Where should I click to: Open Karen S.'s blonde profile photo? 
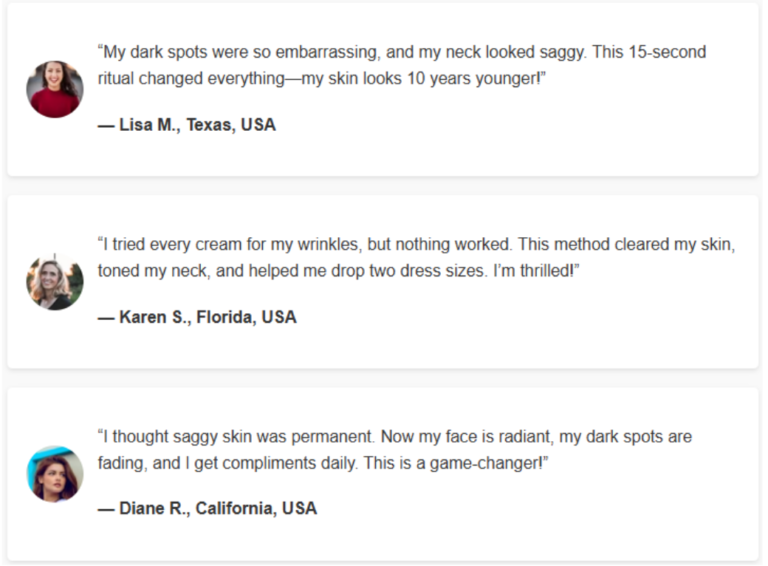pyautogui.click(x=55, y=282)
